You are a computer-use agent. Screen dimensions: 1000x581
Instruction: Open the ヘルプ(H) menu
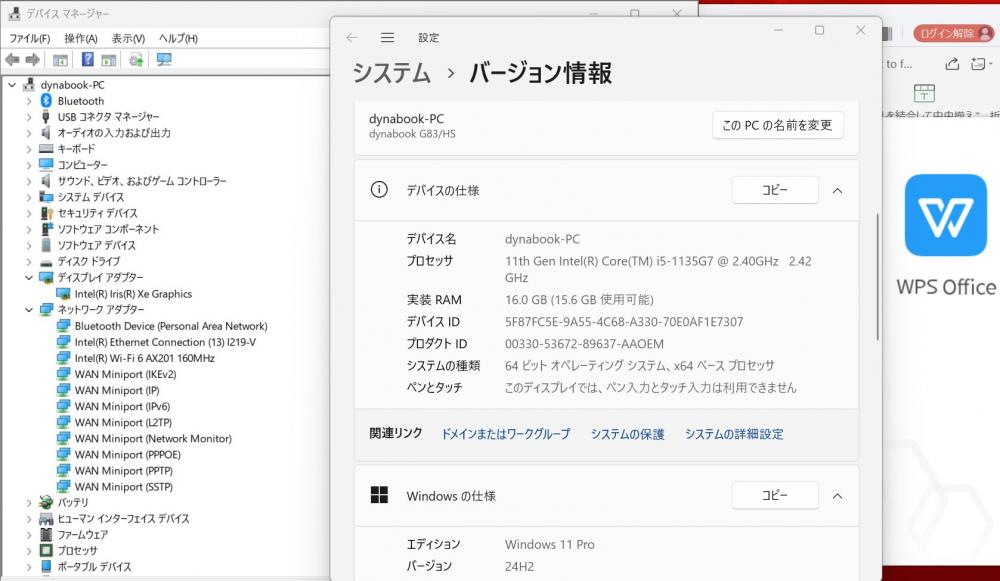tap(178, 38)
